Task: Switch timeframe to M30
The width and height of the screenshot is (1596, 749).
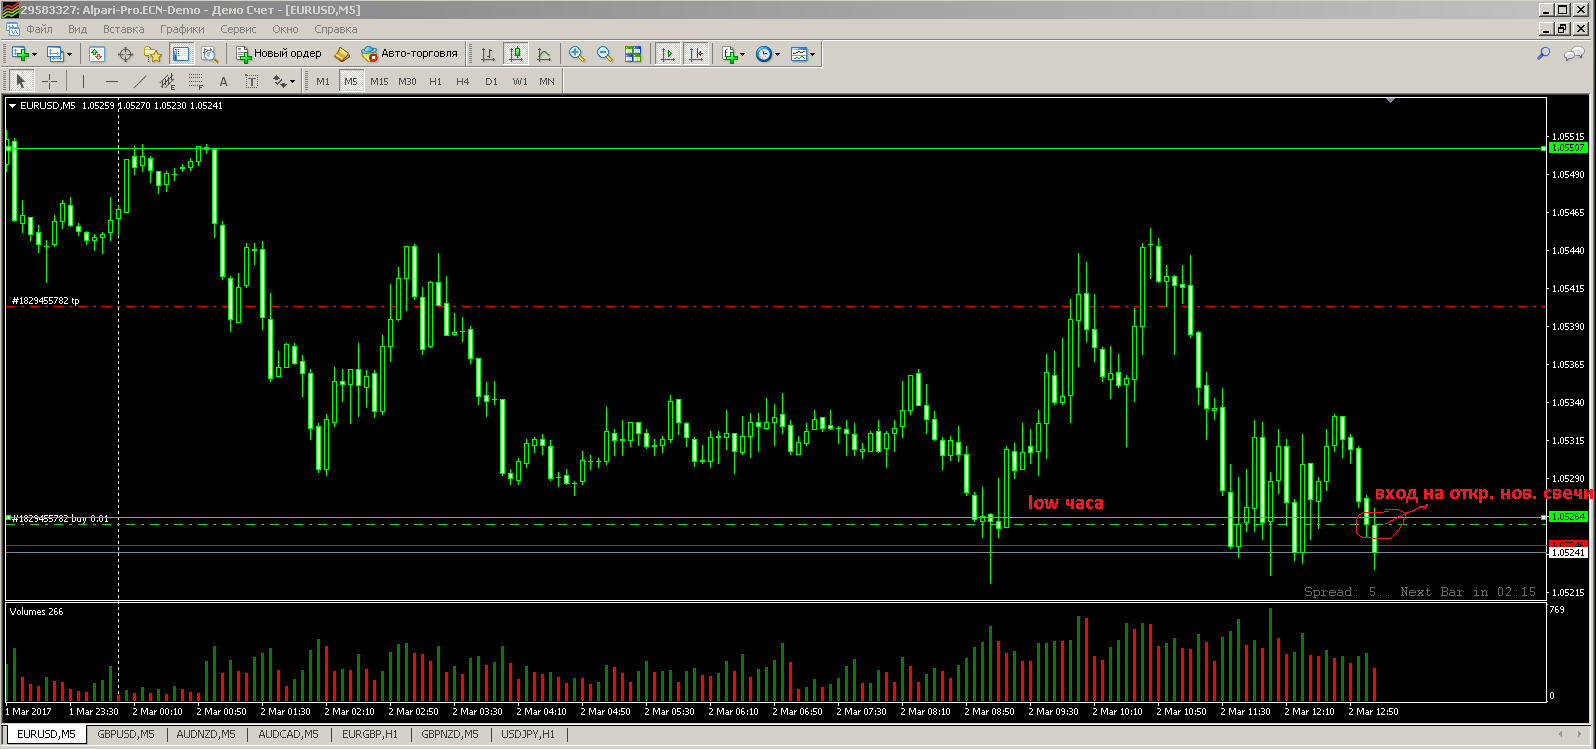Action: (x=407, y=81)
